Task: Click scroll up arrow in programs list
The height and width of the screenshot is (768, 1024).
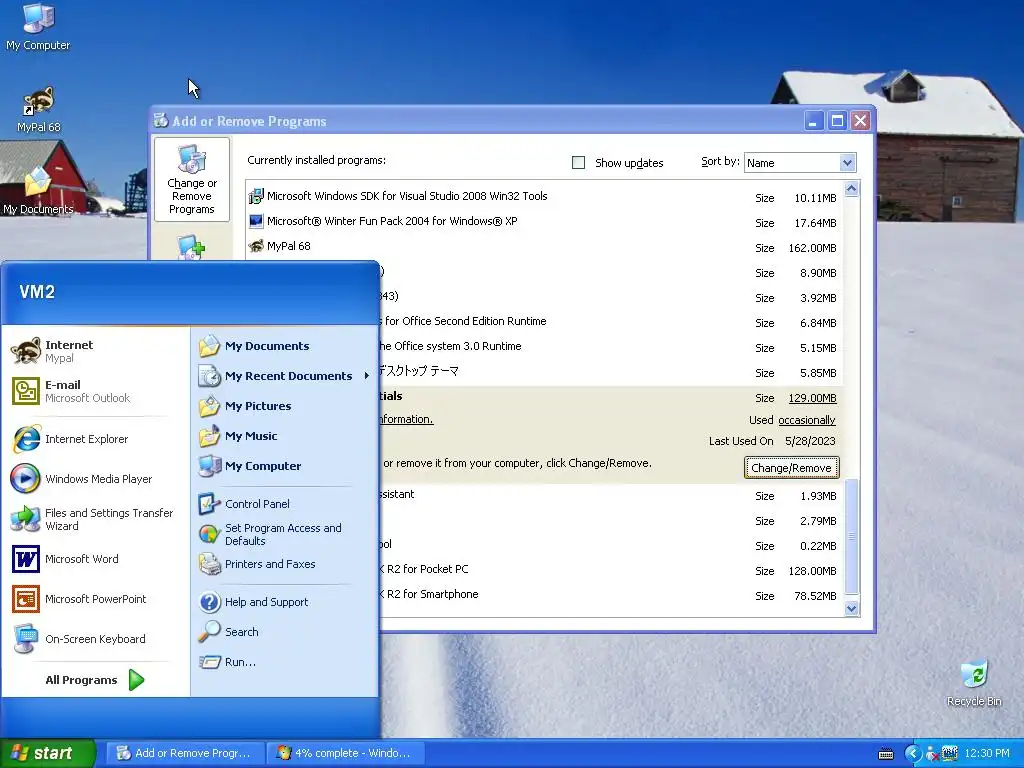Action: coord(852,189)
